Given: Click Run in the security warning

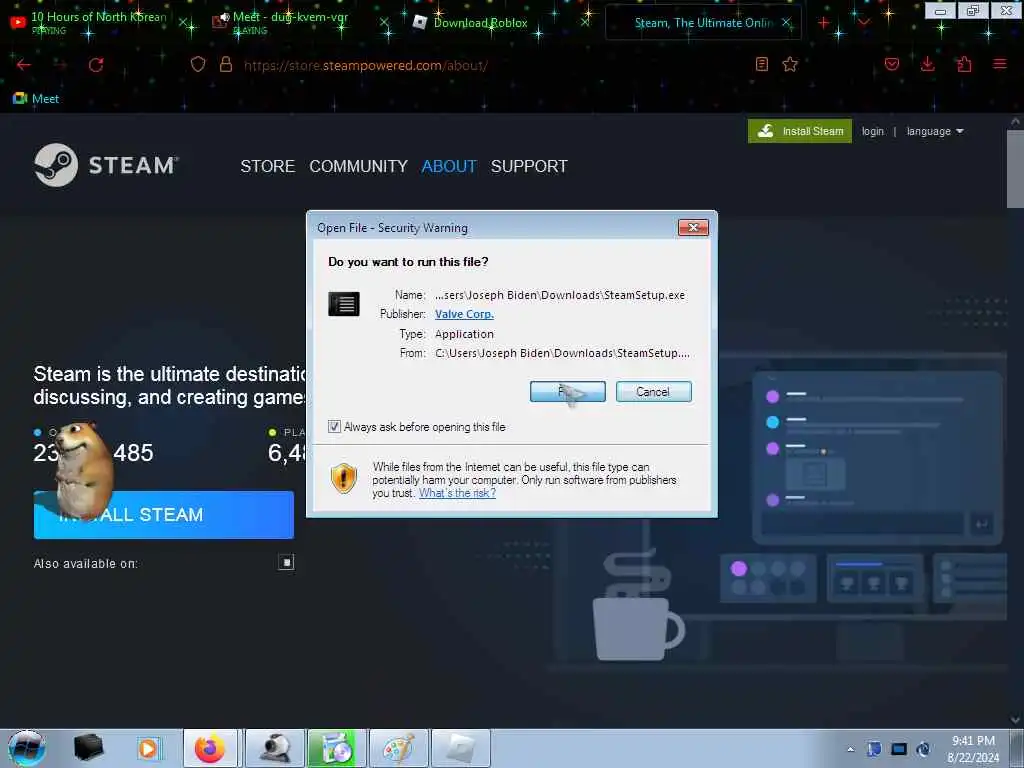Looking at the screenshot, I should click(x=568, y=391).
